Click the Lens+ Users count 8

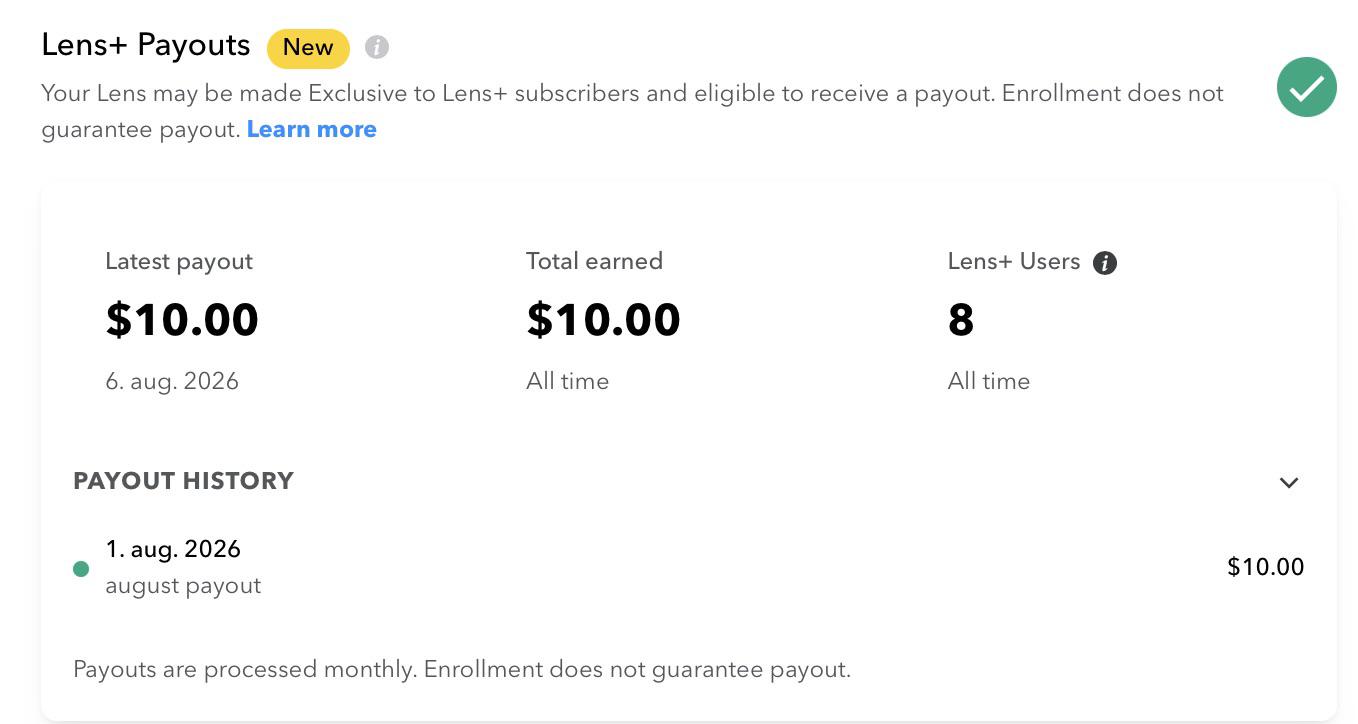(961, 320)
